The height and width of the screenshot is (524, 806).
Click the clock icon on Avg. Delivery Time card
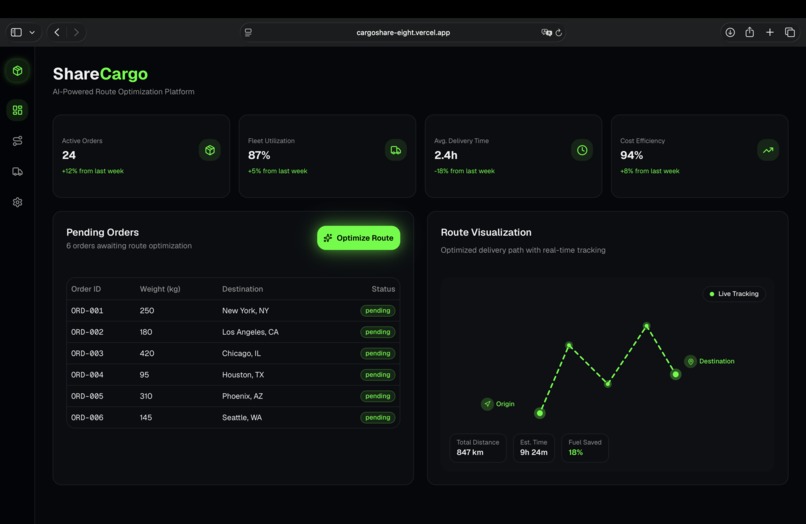click(x=582, y=150)
